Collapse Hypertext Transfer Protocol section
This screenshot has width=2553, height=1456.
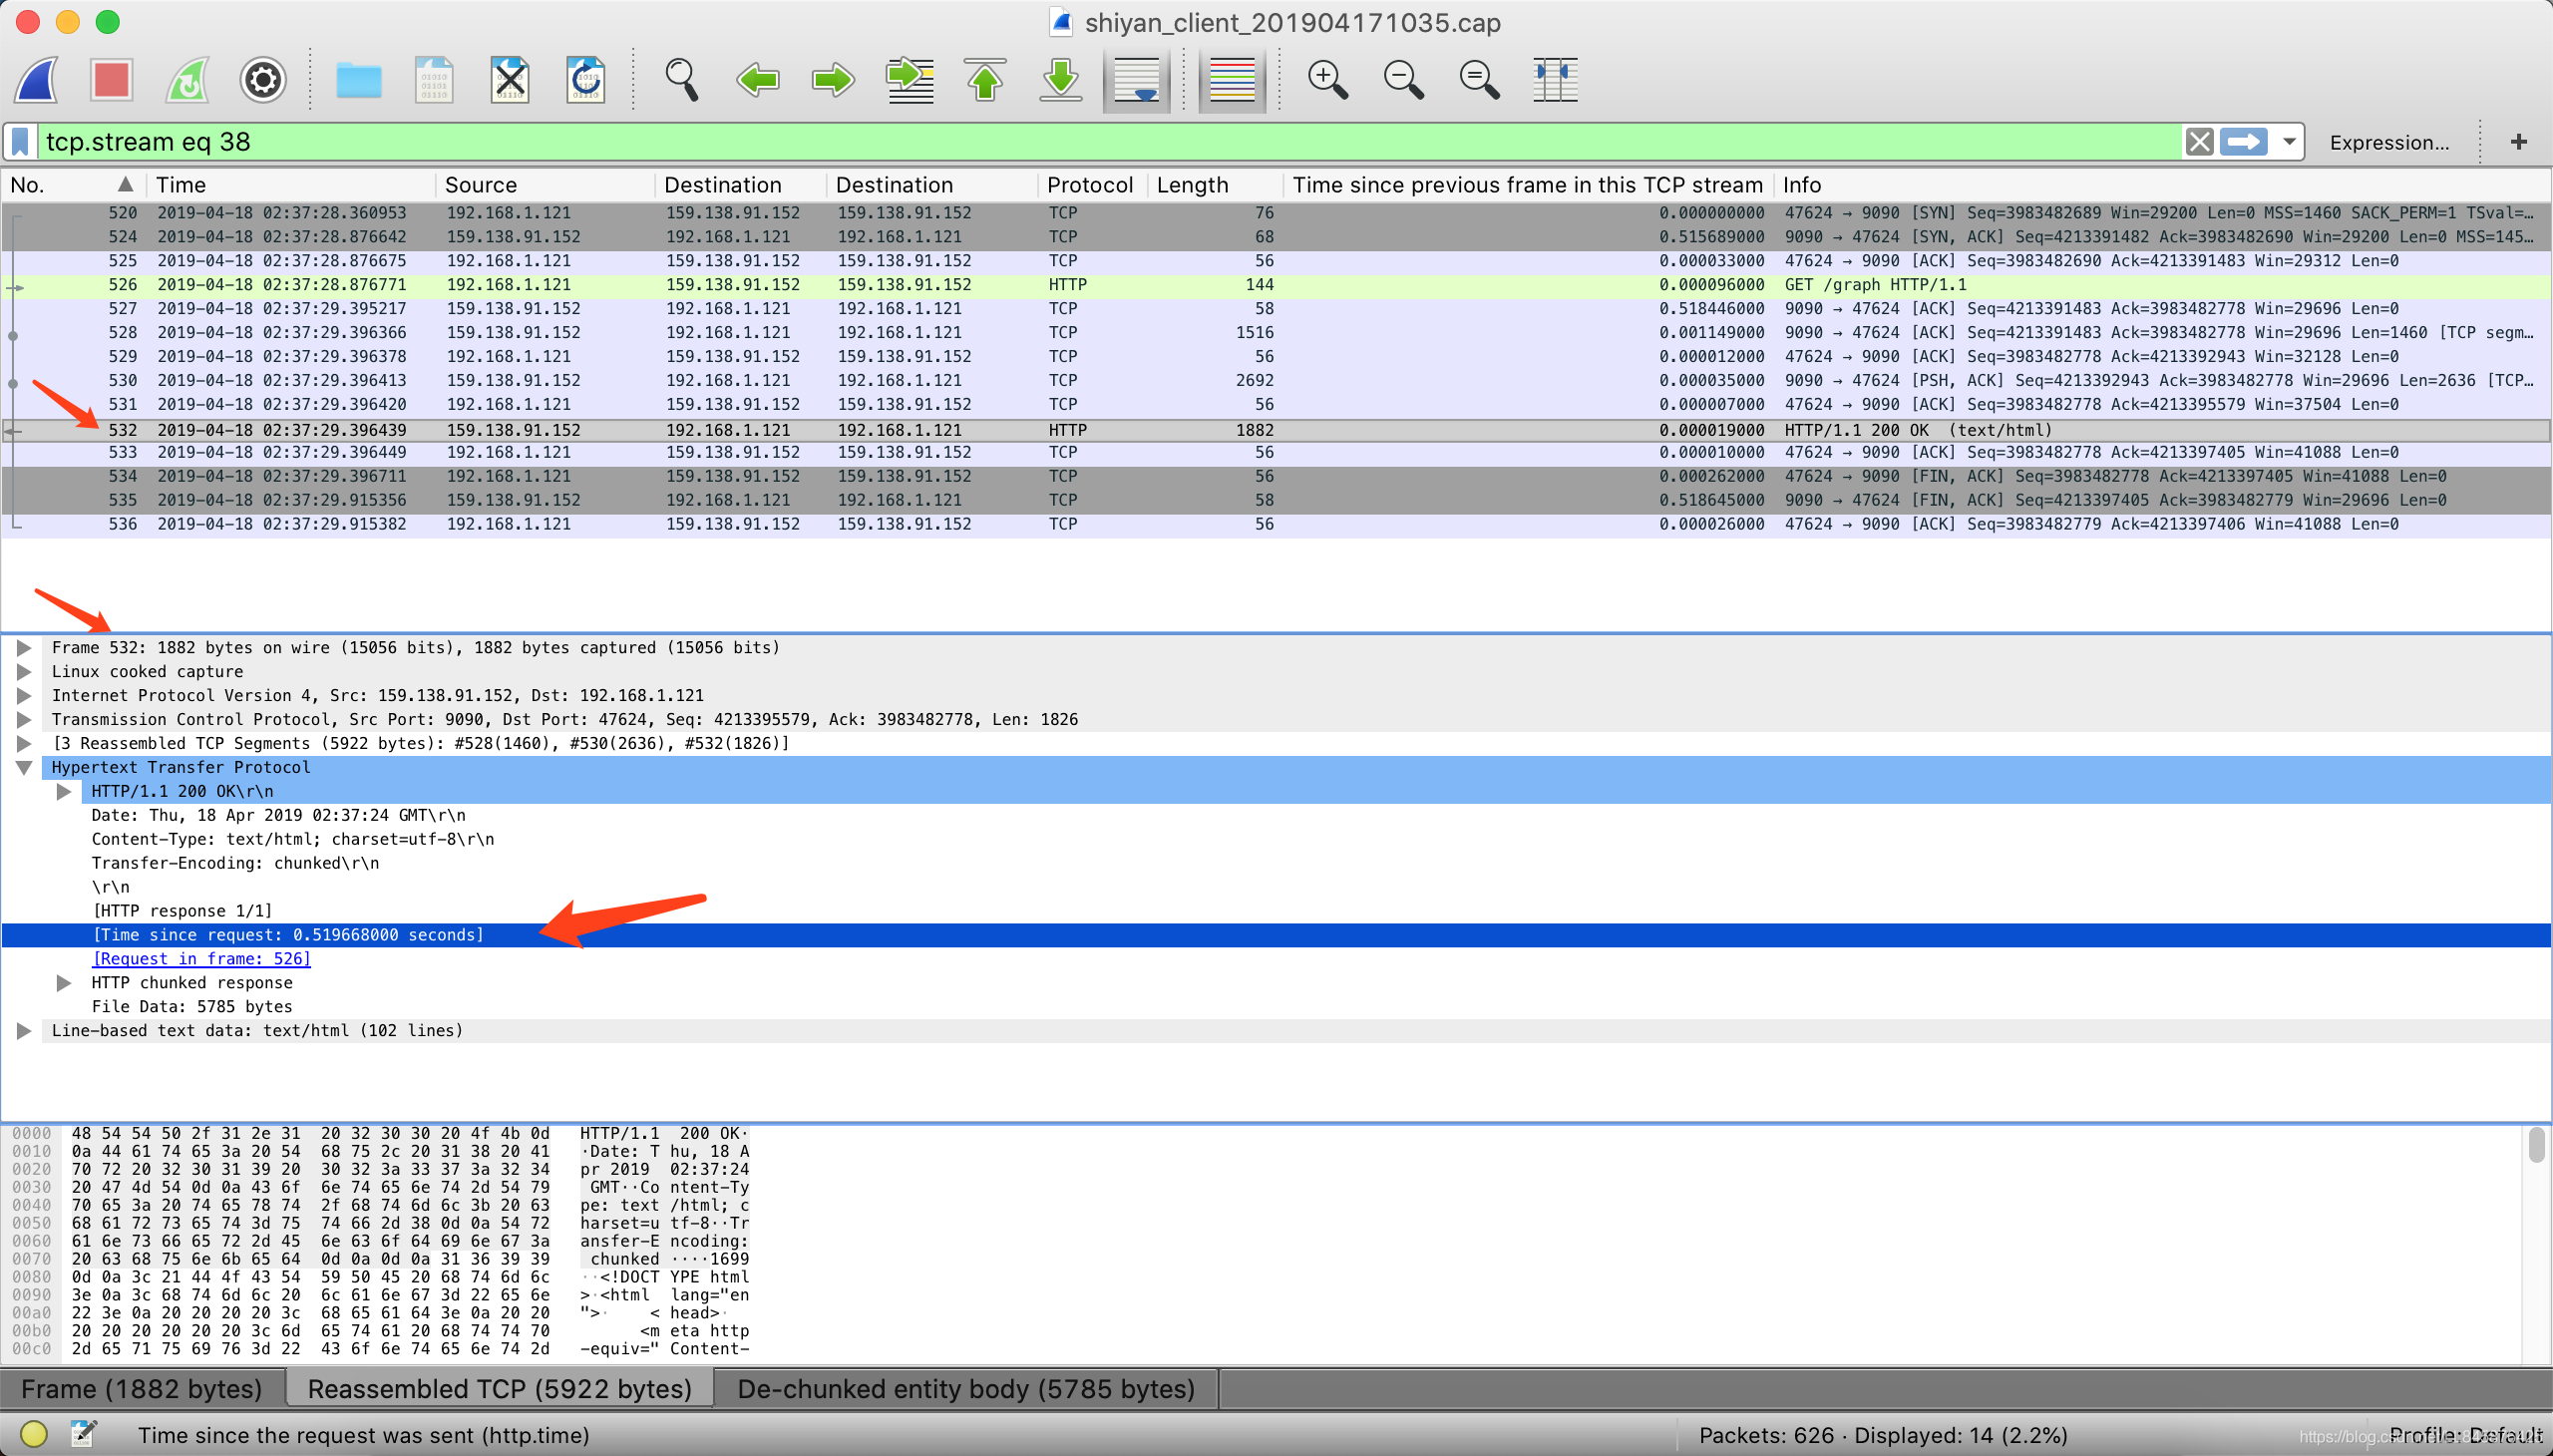pyautogui.click(x=24, y=768)
